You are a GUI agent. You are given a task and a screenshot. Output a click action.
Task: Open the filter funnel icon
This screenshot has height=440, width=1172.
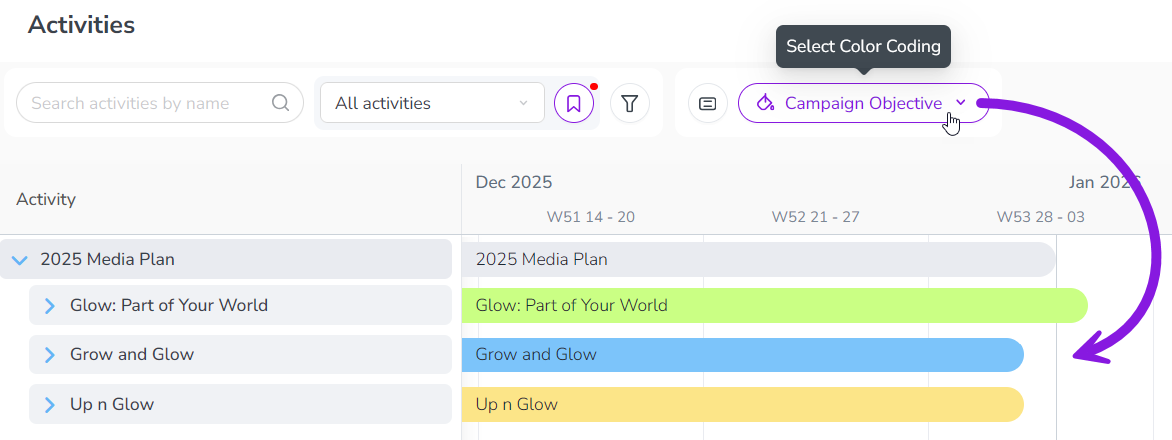[630, 103]
